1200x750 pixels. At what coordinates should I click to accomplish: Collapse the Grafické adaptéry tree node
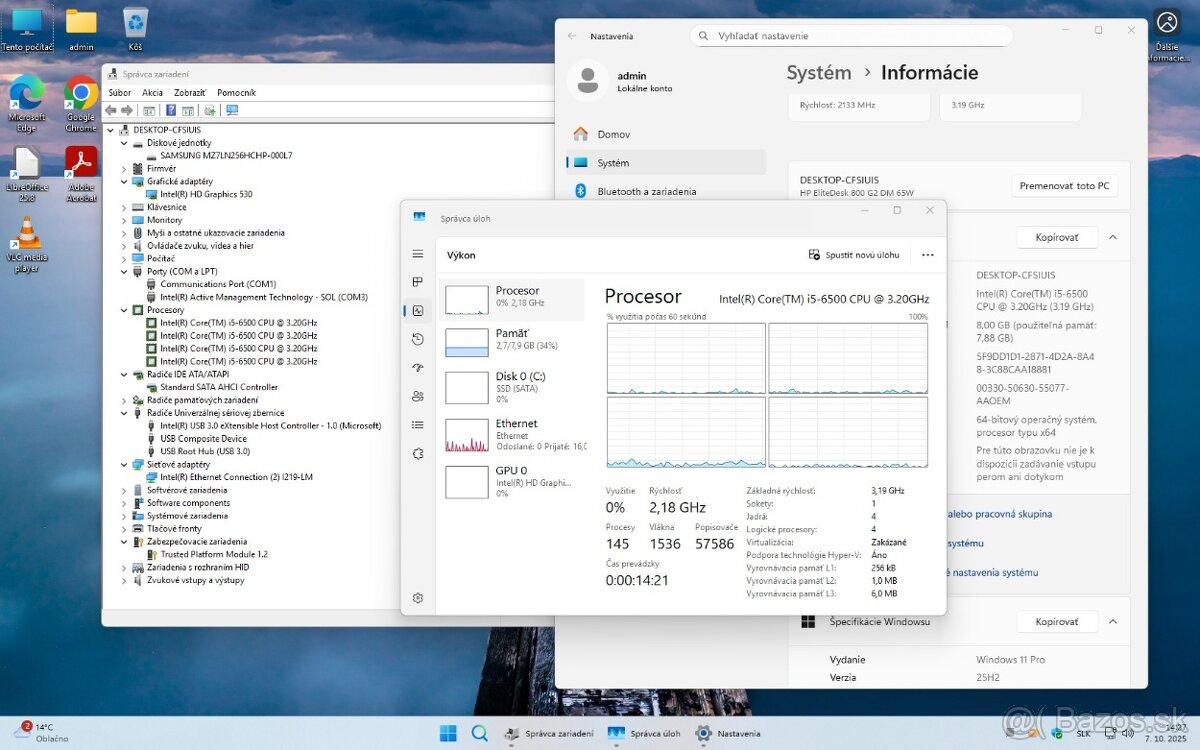pyautogui.click(x=125, y=181)
